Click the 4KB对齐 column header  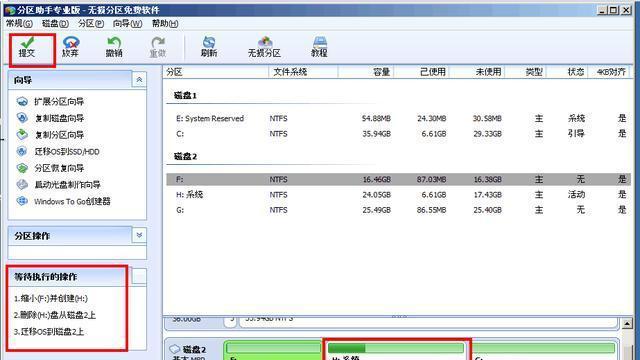(610, 72)
